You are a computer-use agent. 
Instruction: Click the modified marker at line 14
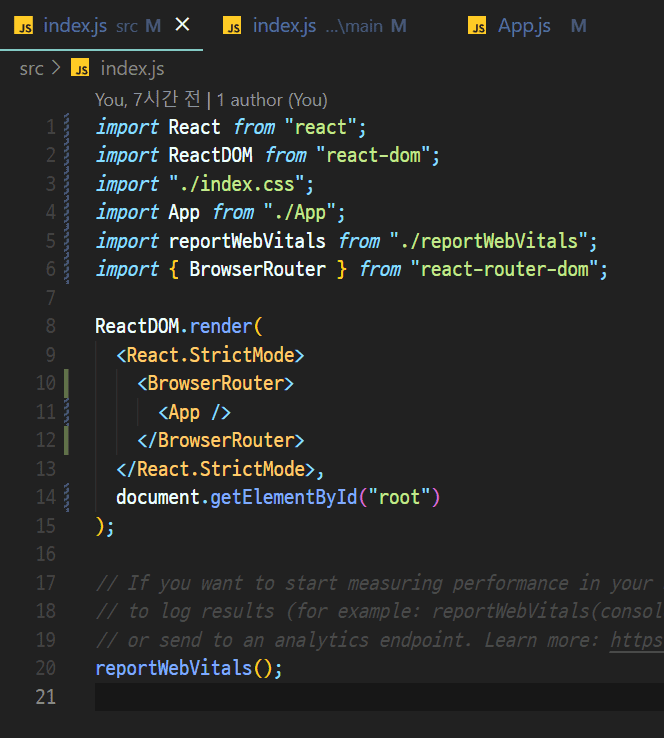[x=66, y=497]
